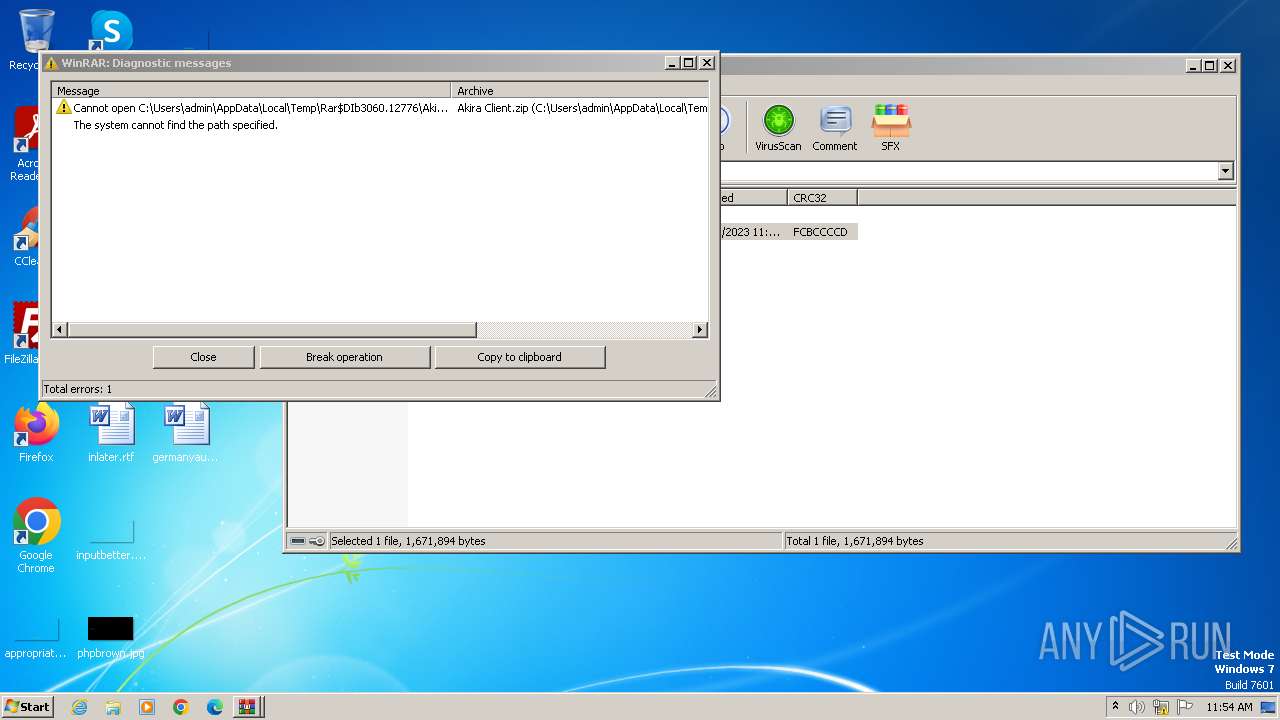Click the Archive column header
1280x720 pixels.
point(580,90)
